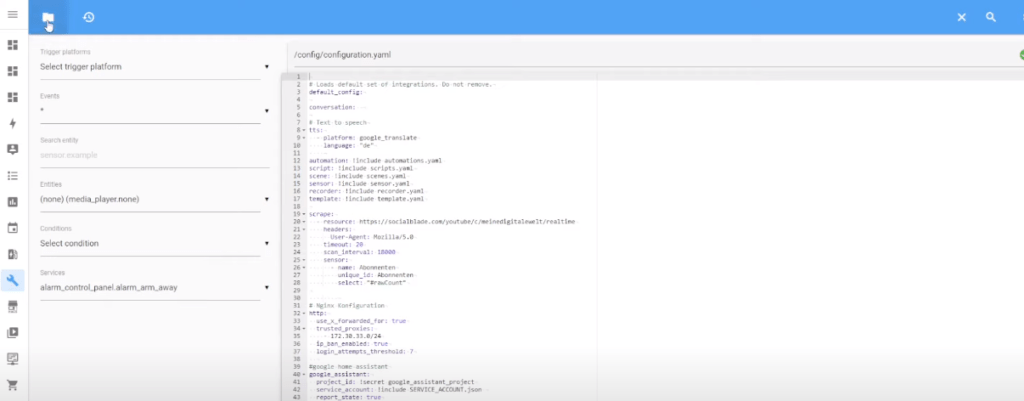
Task: Click the history clock icon in top bar
Action: (89, 17)
